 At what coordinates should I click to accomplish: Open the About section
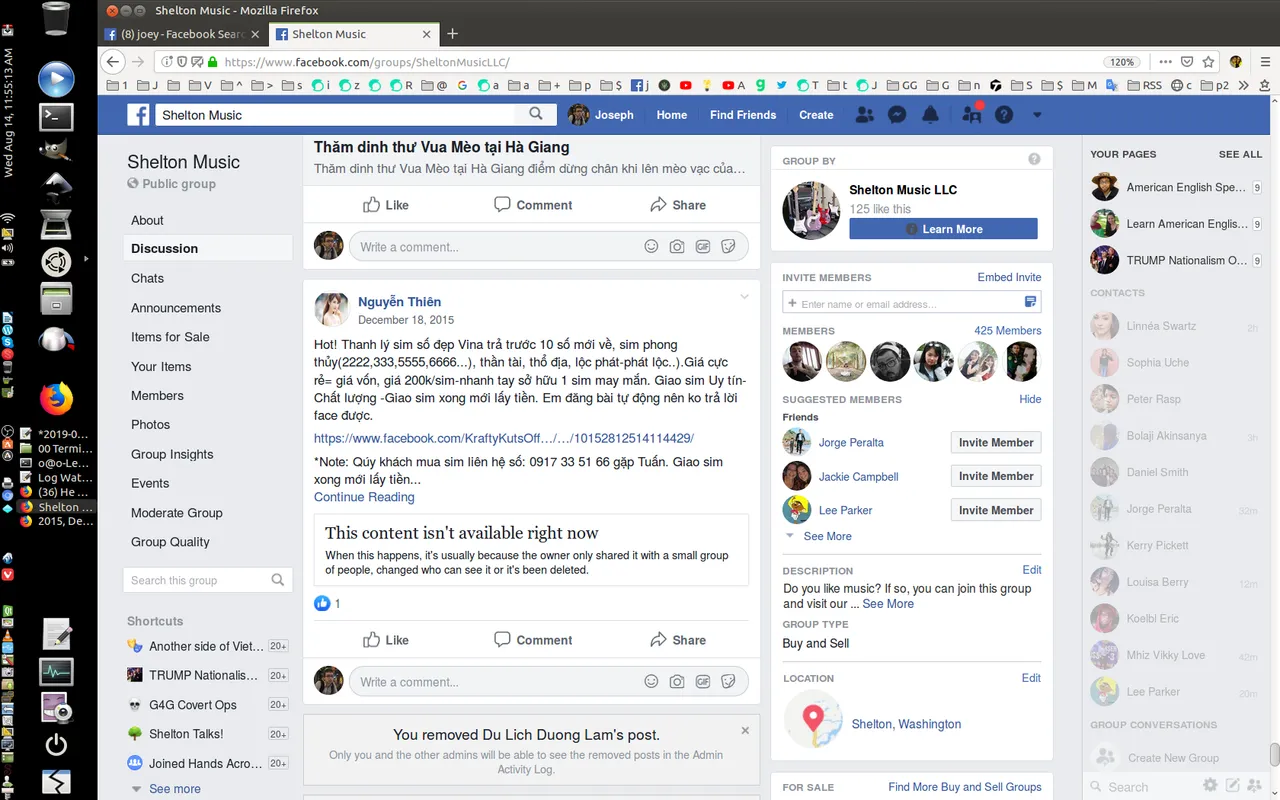coord(147,220)
